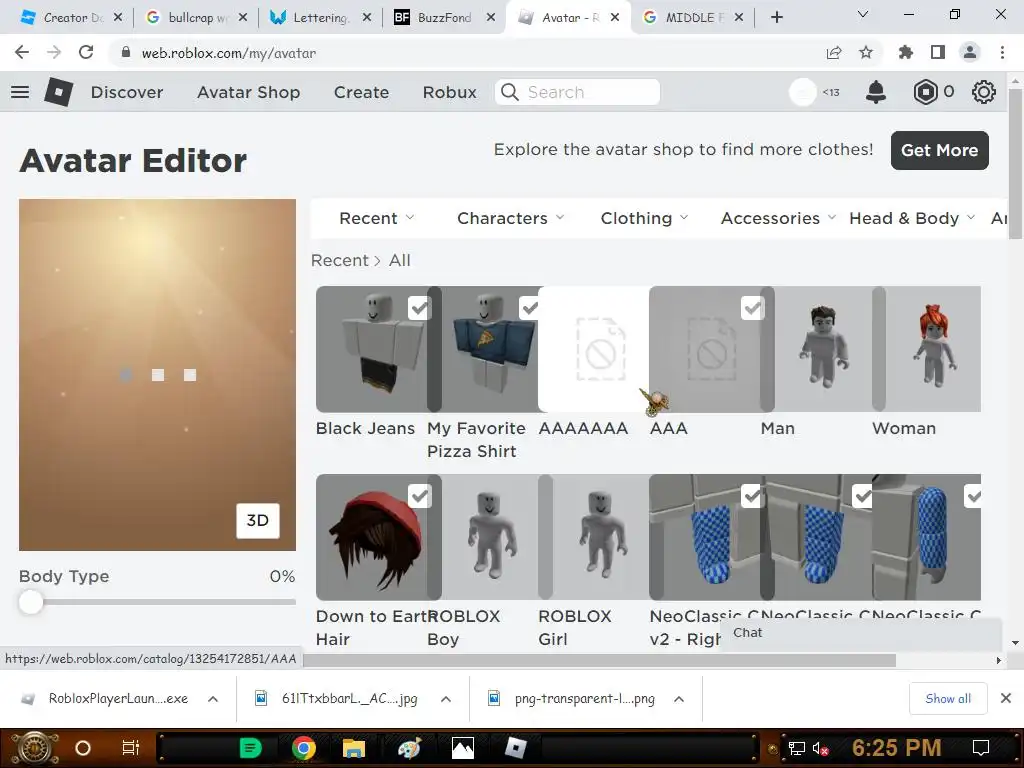Open the Roblox hamburger navigation menu
This screenshot has width=1024, height=768.
click(20, 92)
